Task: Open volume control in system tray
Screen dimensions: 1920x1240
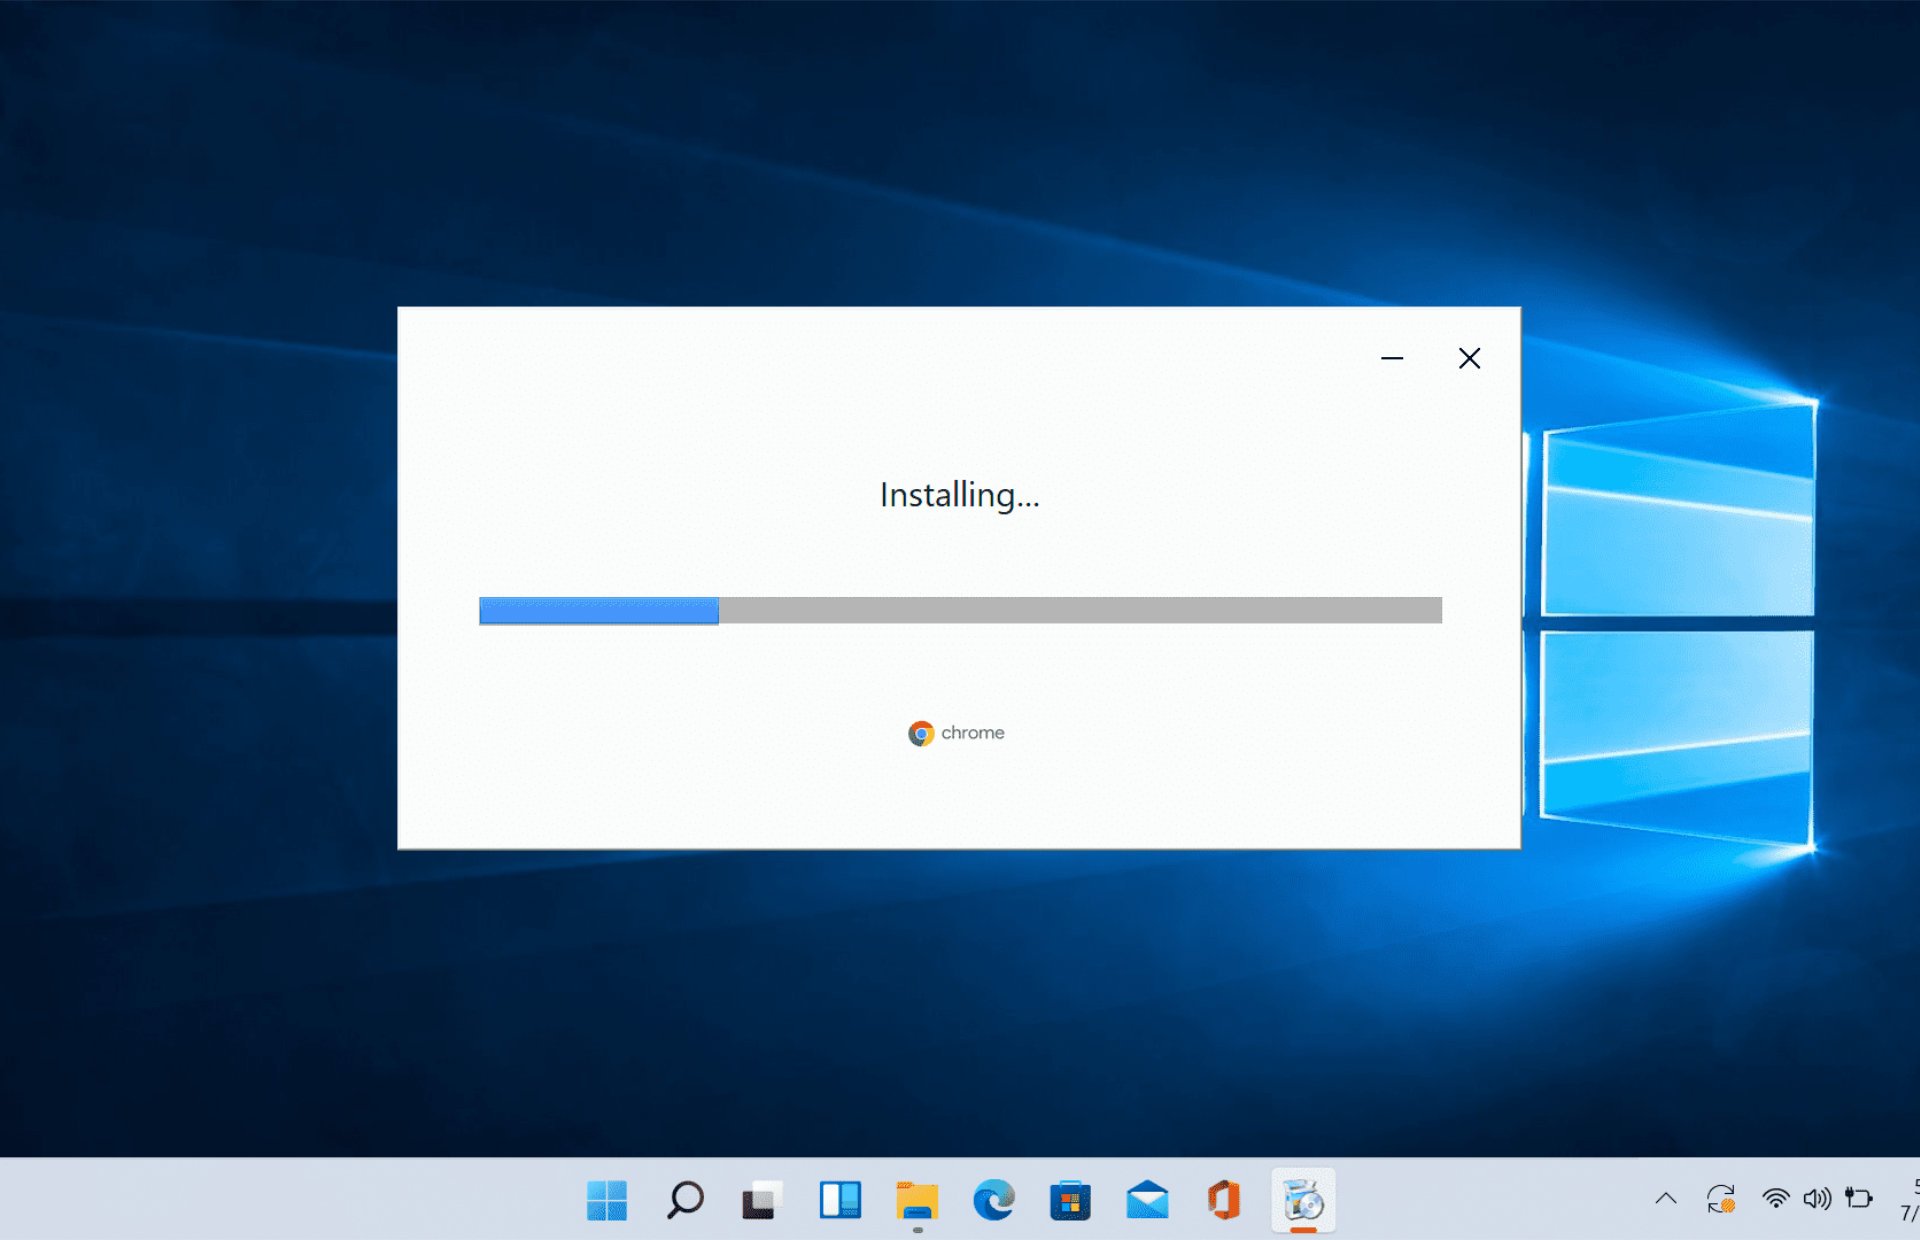Action: 1816,1198
